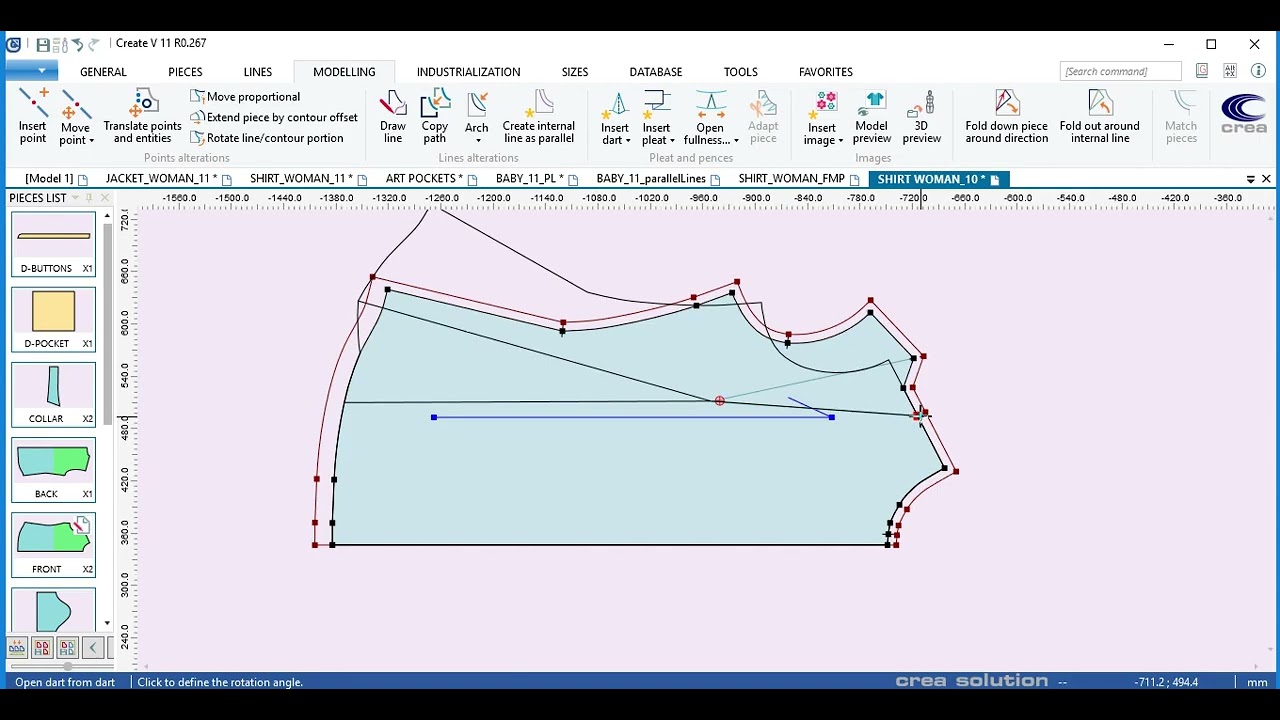Click Rotate line/contour portion
Screen dimensions: 1280x720
(267, 138)
